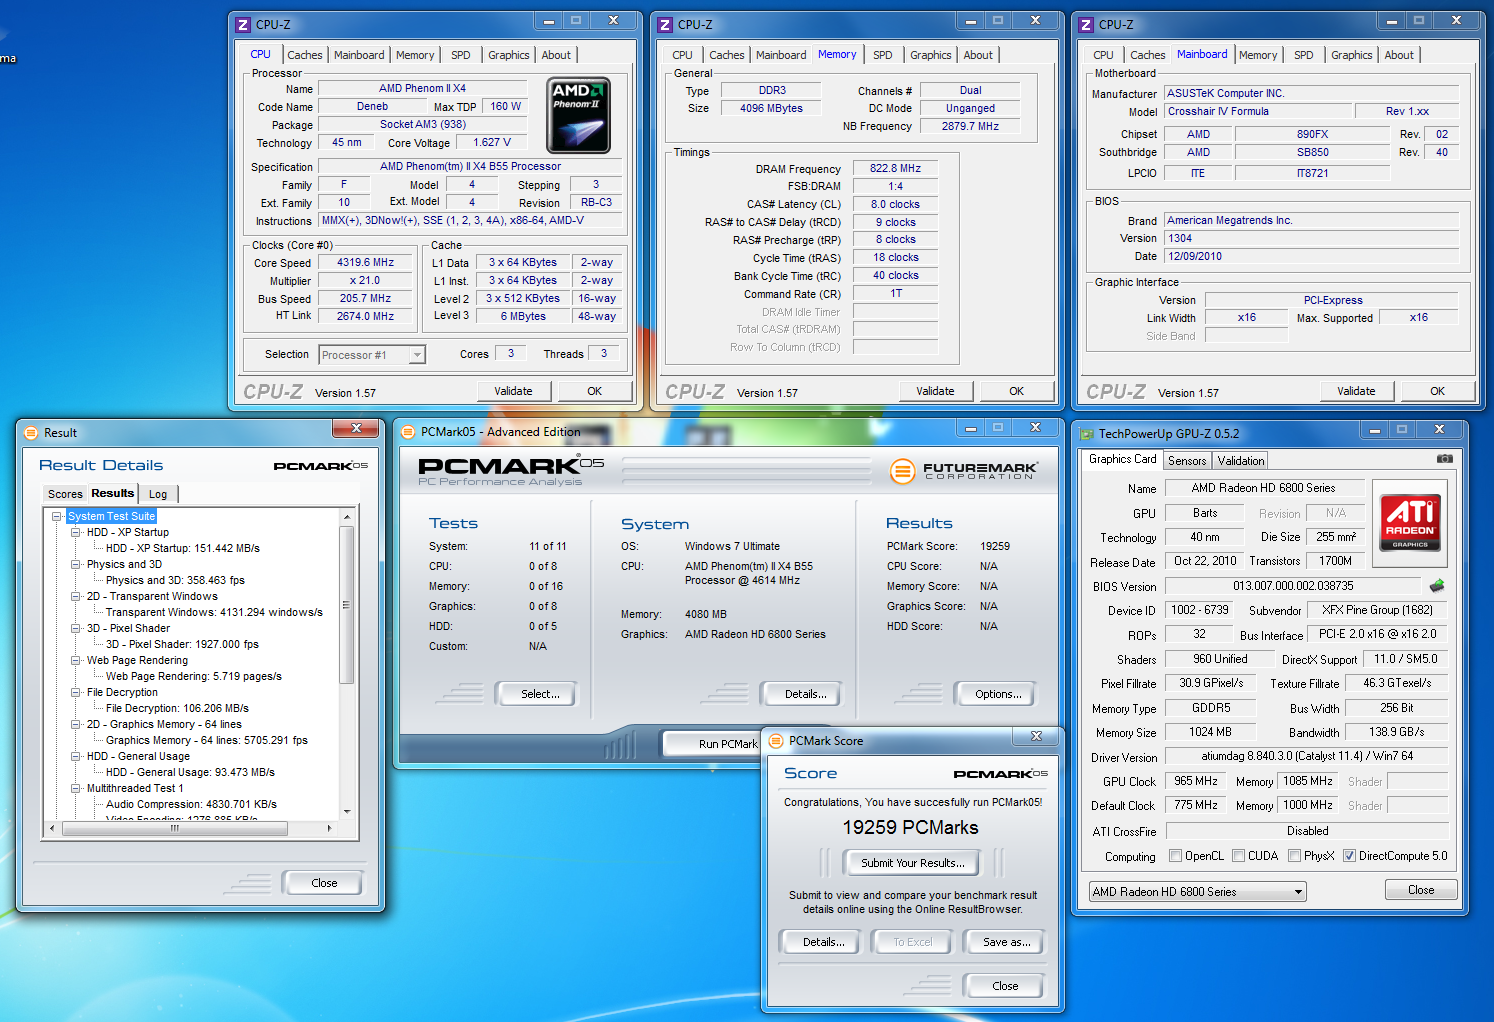Collapse the 2D - Transparent Windows node
Viewport: 1494px width, 1022px height.
point(76,597)
